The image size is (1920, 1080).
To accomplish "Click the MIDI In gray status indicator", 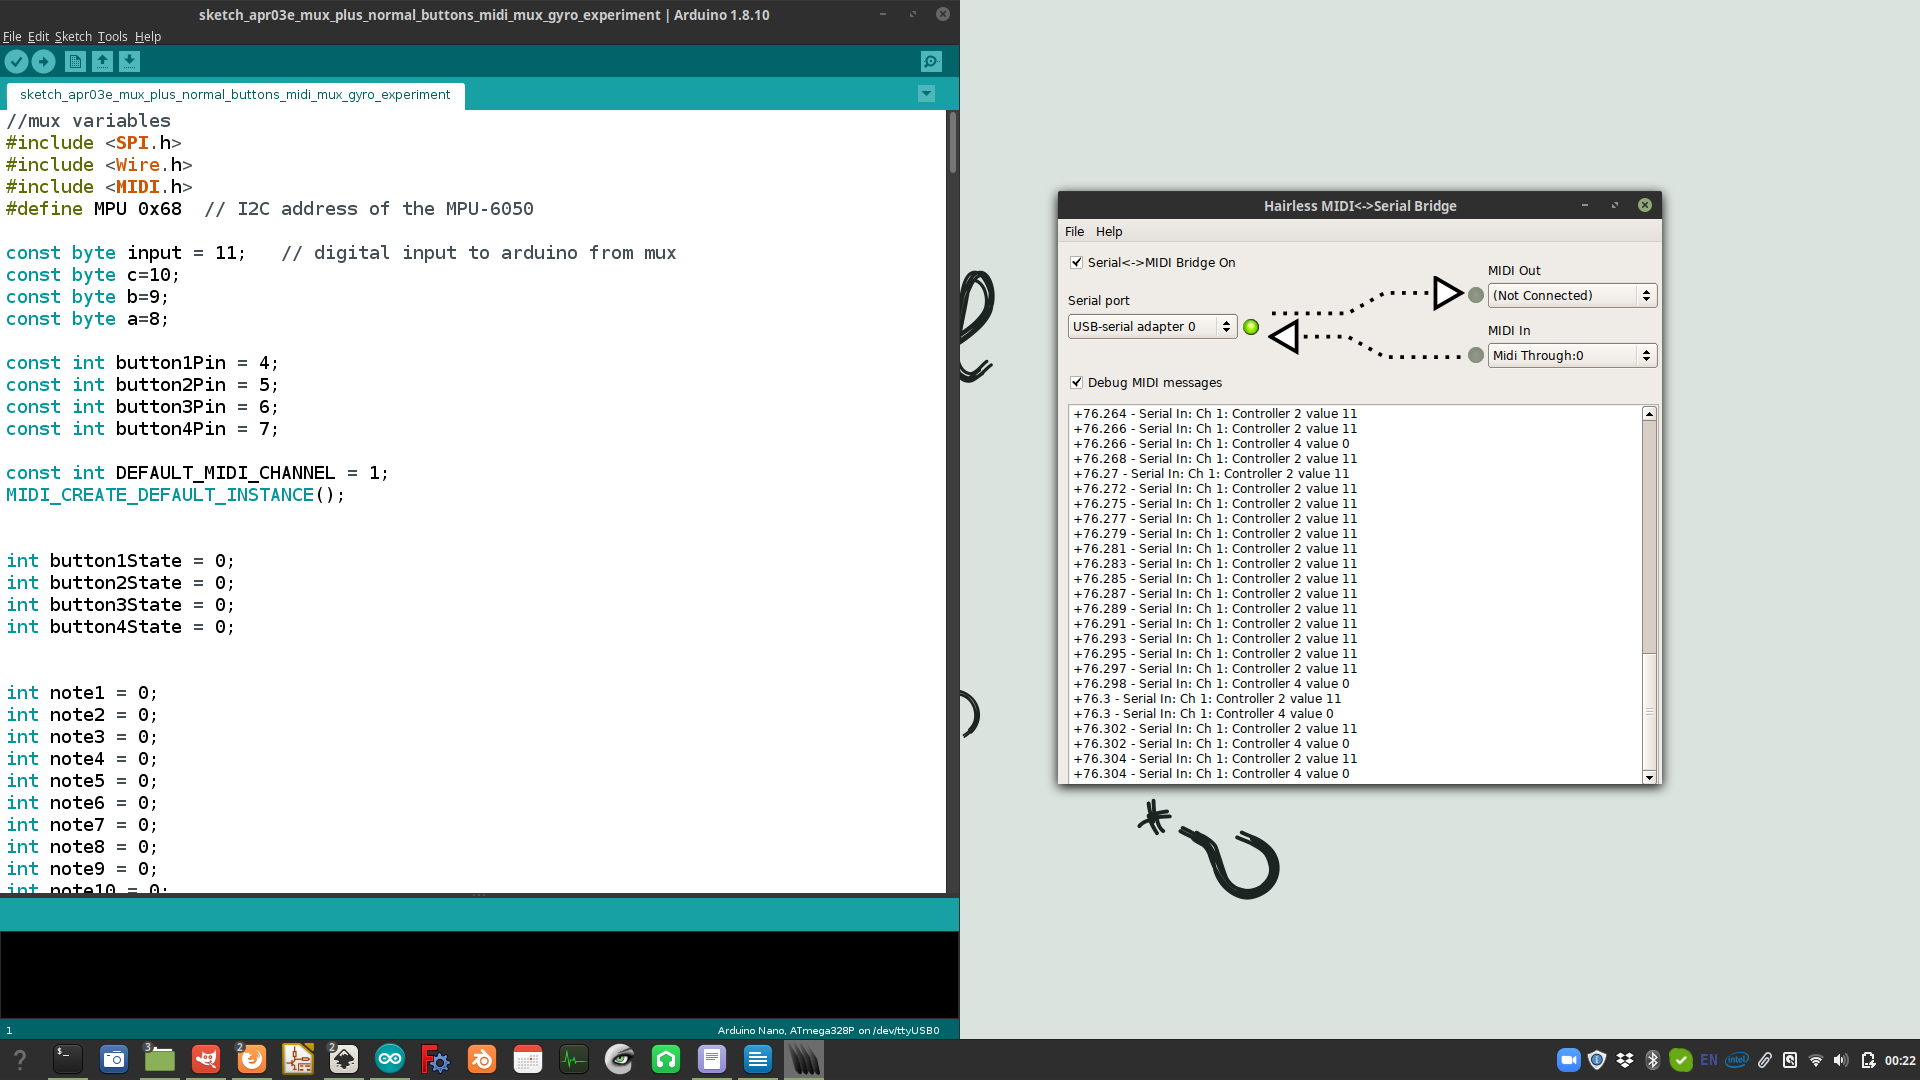I will [x=1476, y=355].
